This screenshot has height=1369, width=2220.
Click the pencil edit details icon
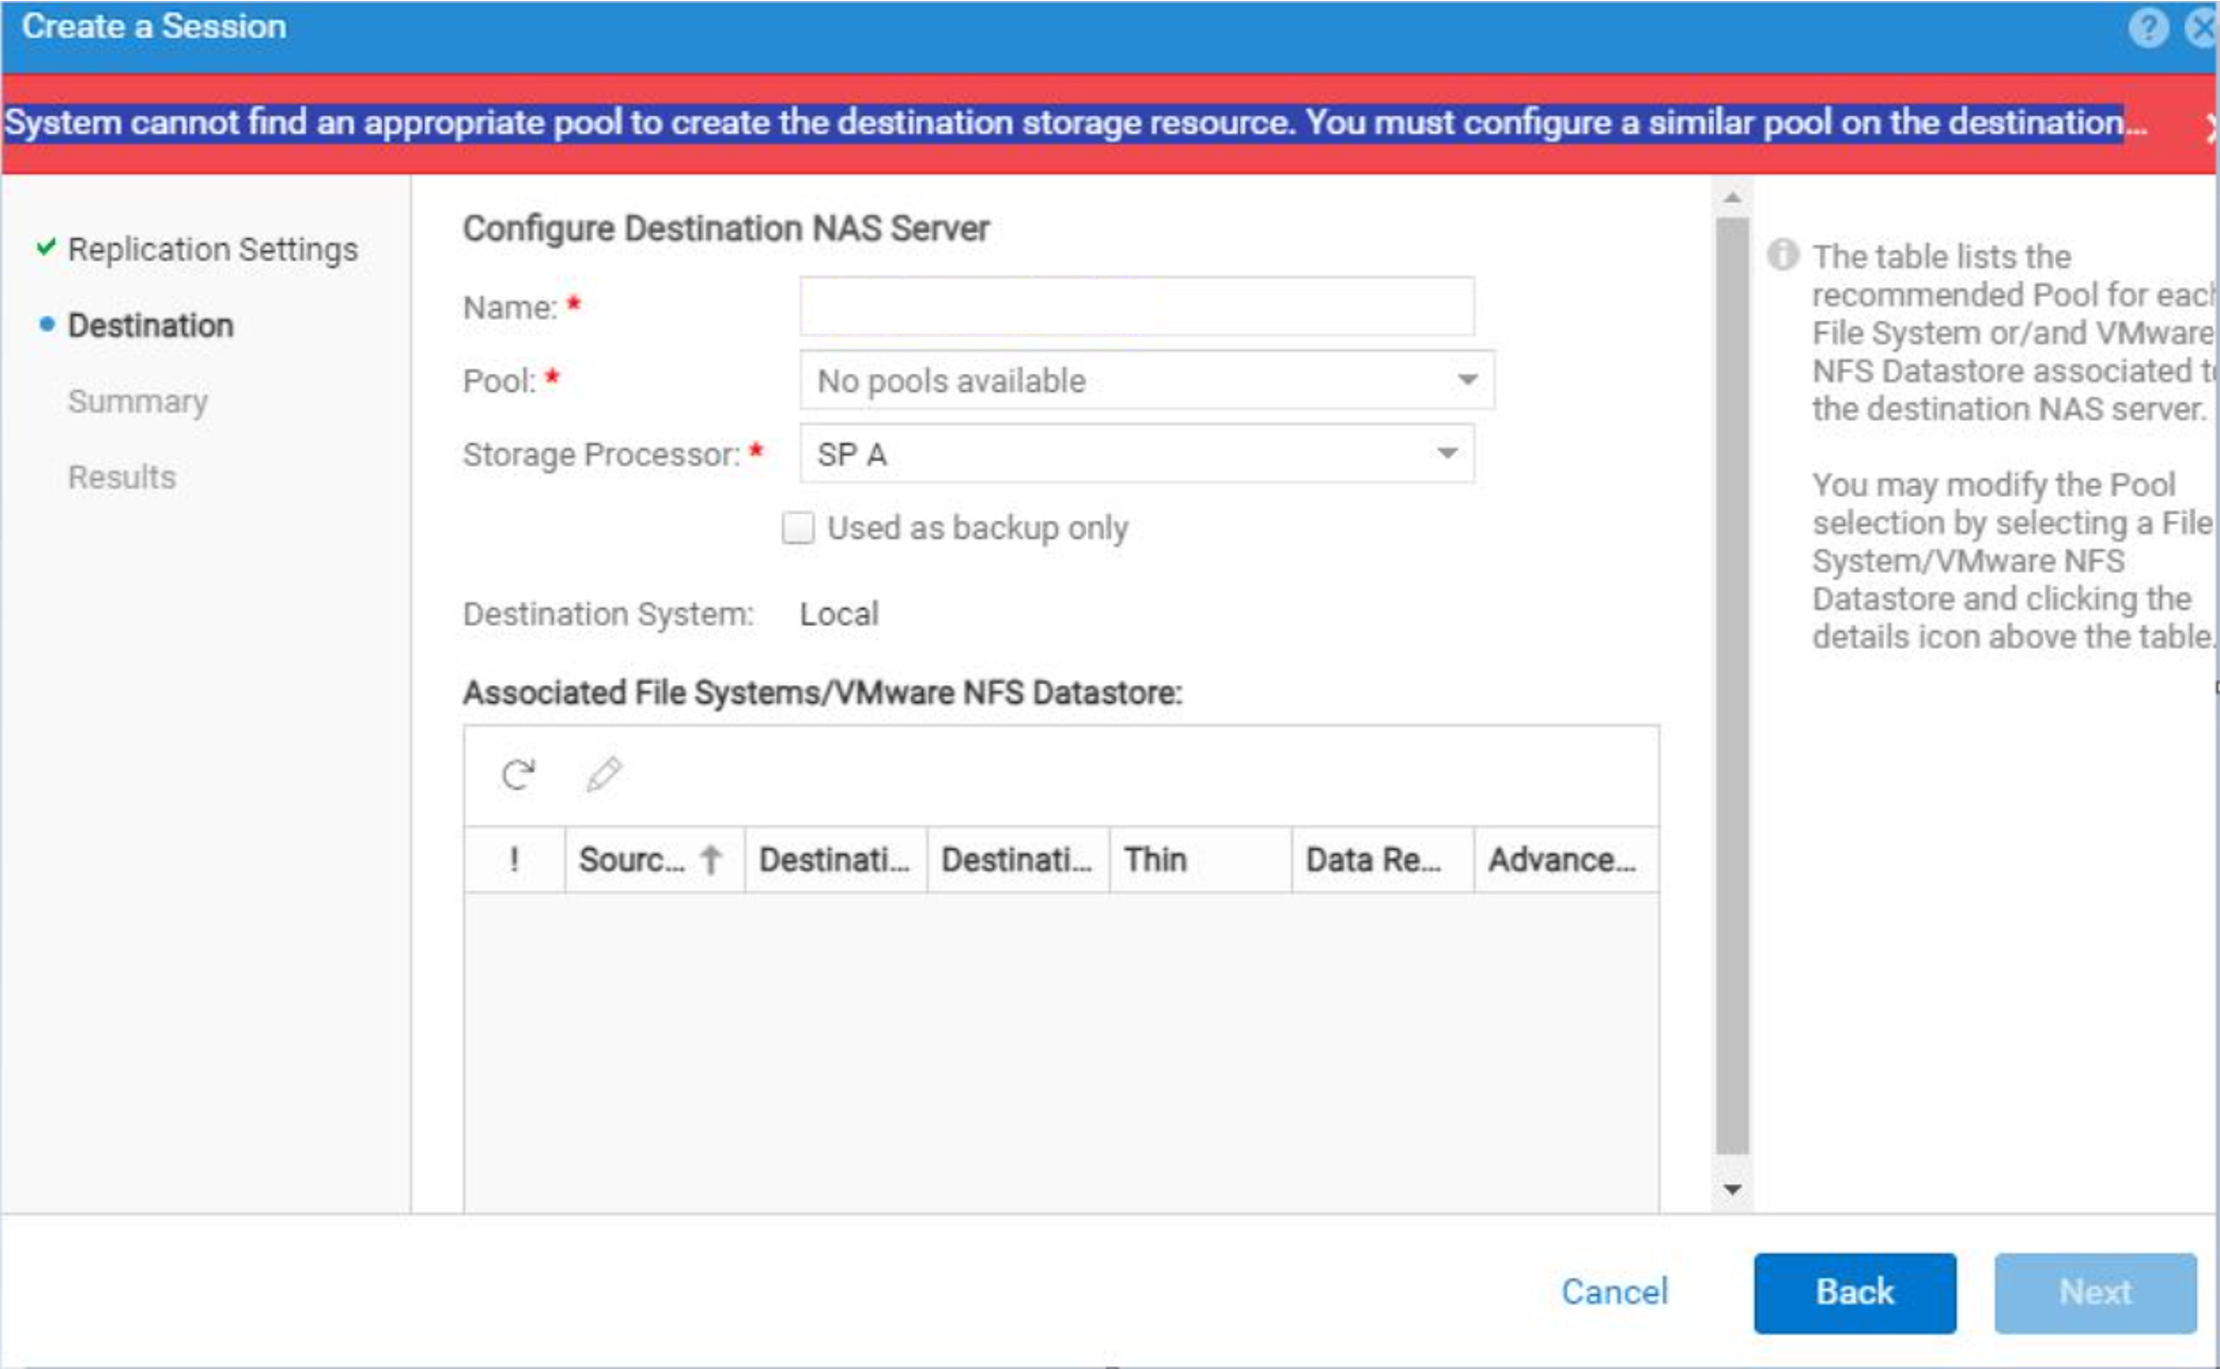pyautogui.click(x=604, y=774)
